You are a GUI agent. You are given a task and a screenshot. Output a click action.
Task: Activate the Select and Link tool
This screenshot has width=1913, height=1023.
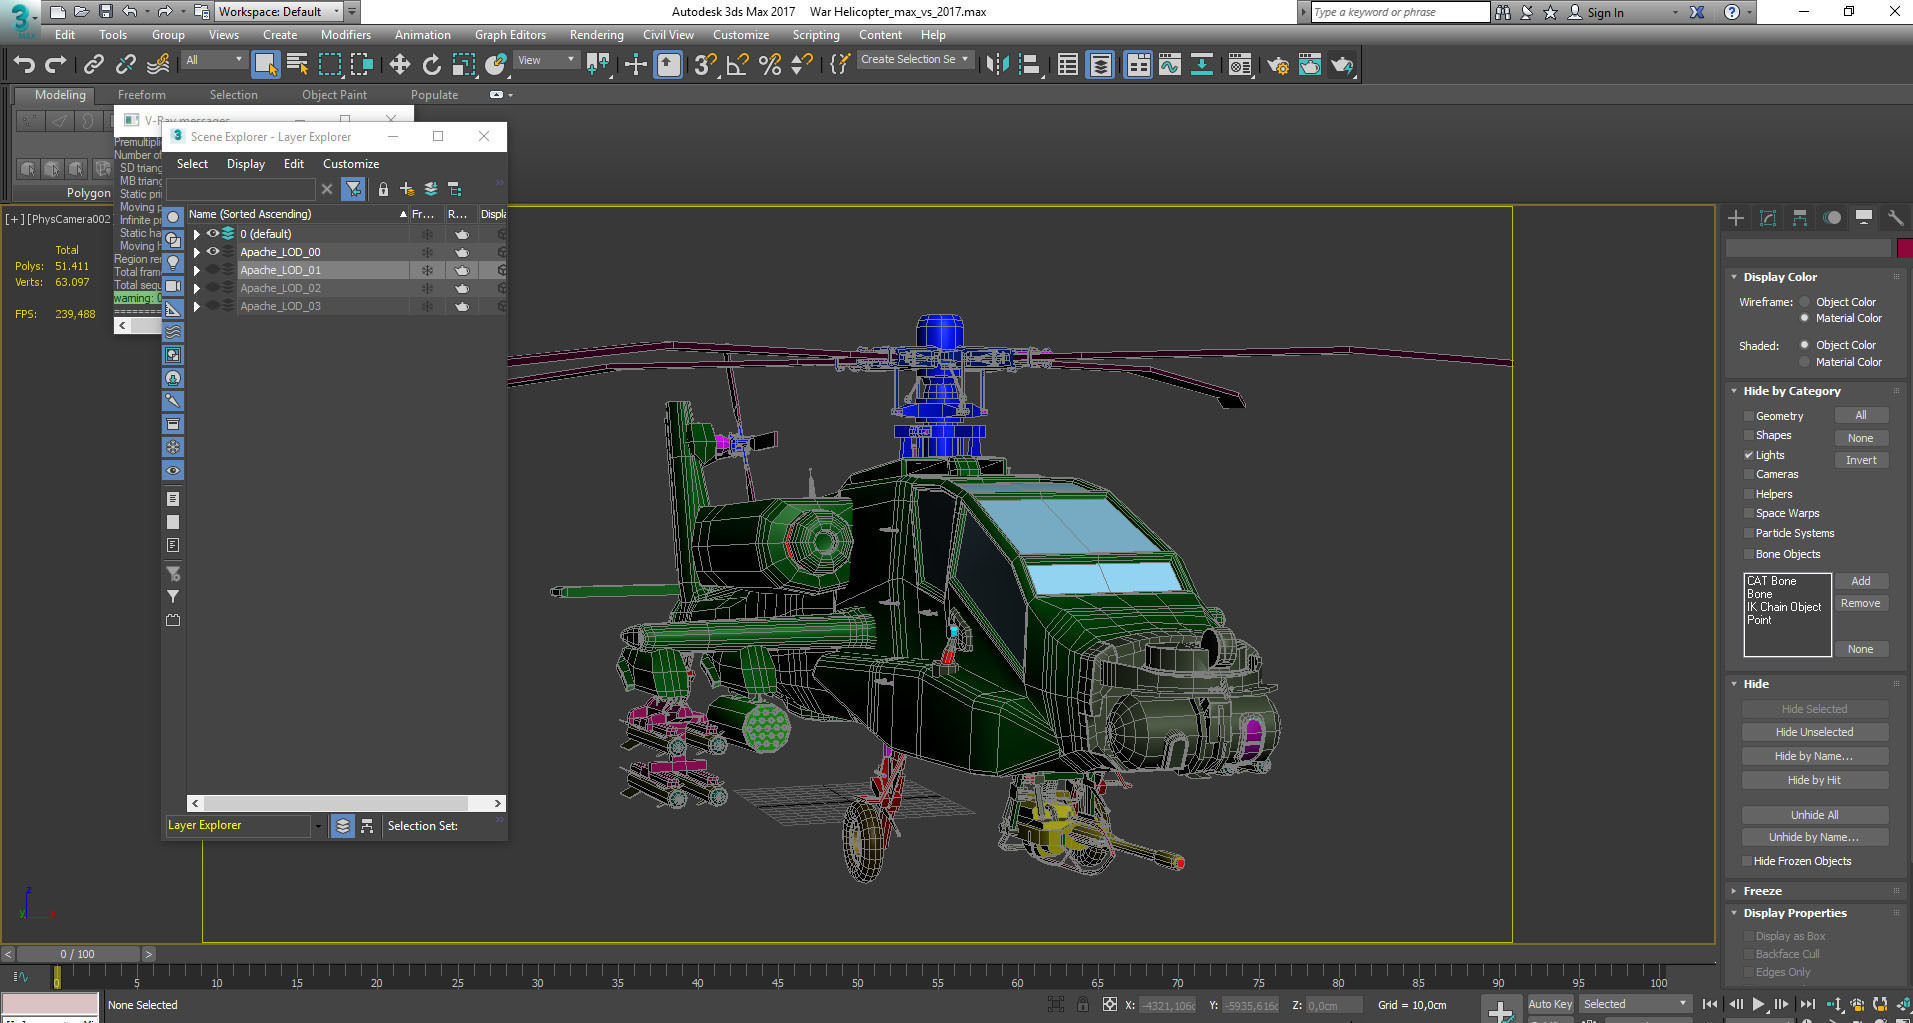click(x=93, y=65)
